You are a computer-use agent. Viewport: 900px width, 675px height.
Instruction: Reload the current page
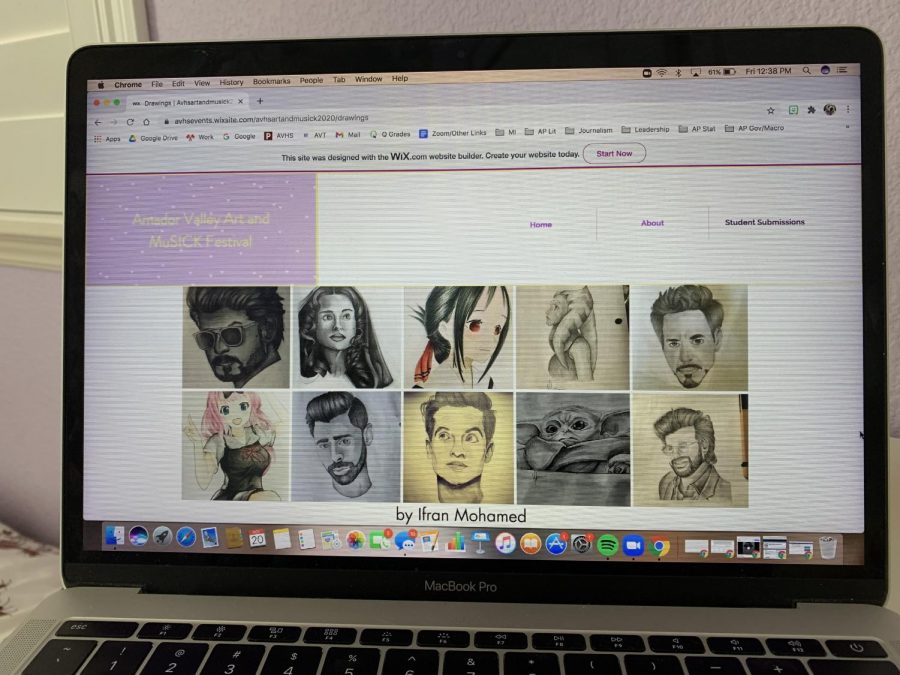[x=130, y=122]
